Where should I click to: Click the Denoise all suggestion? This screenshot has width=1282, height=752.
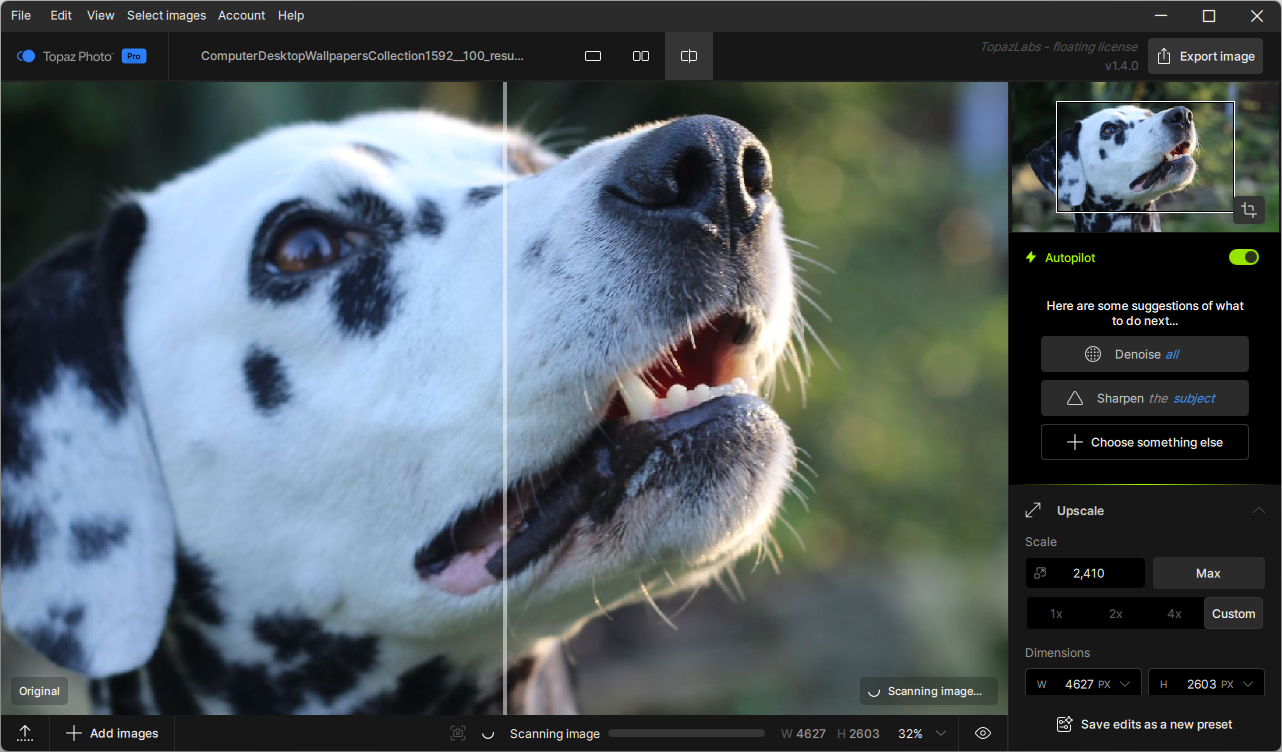pyautogui.click(x=1144, y=354)
